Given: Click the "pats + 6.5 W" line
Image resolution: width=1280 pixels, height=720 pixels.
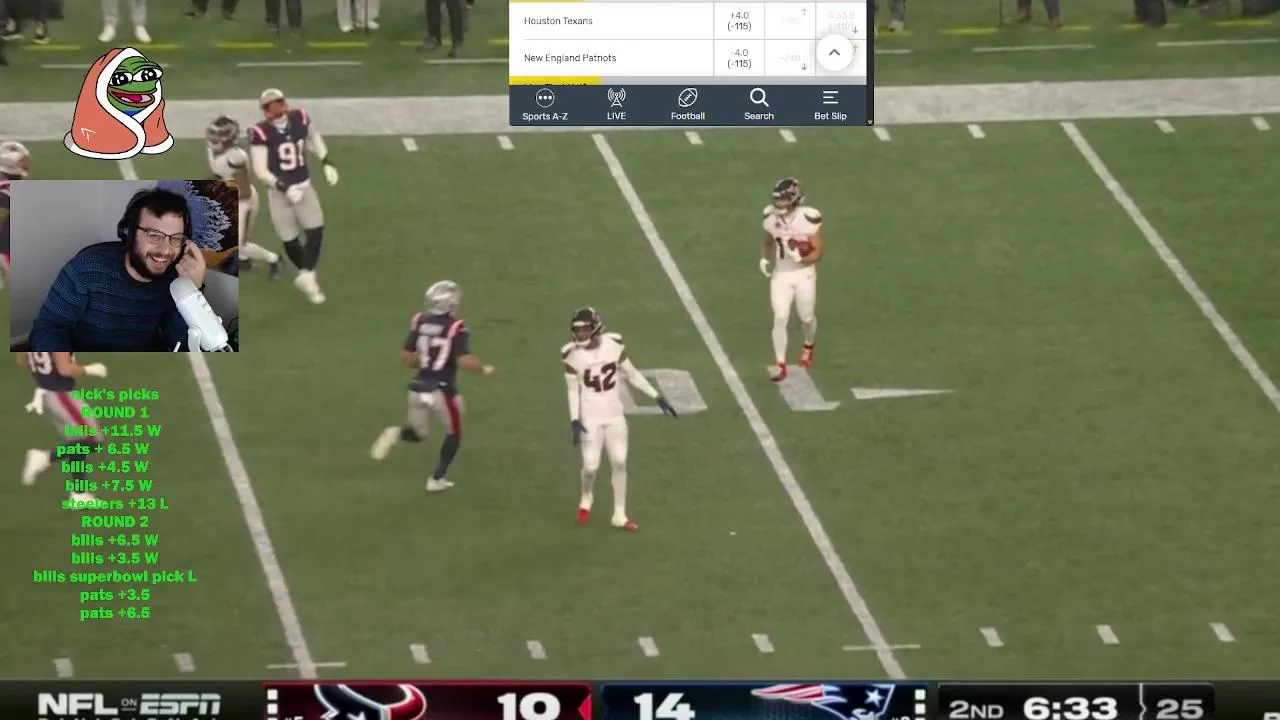Looking at the screenshot, I should pos(103,449).
